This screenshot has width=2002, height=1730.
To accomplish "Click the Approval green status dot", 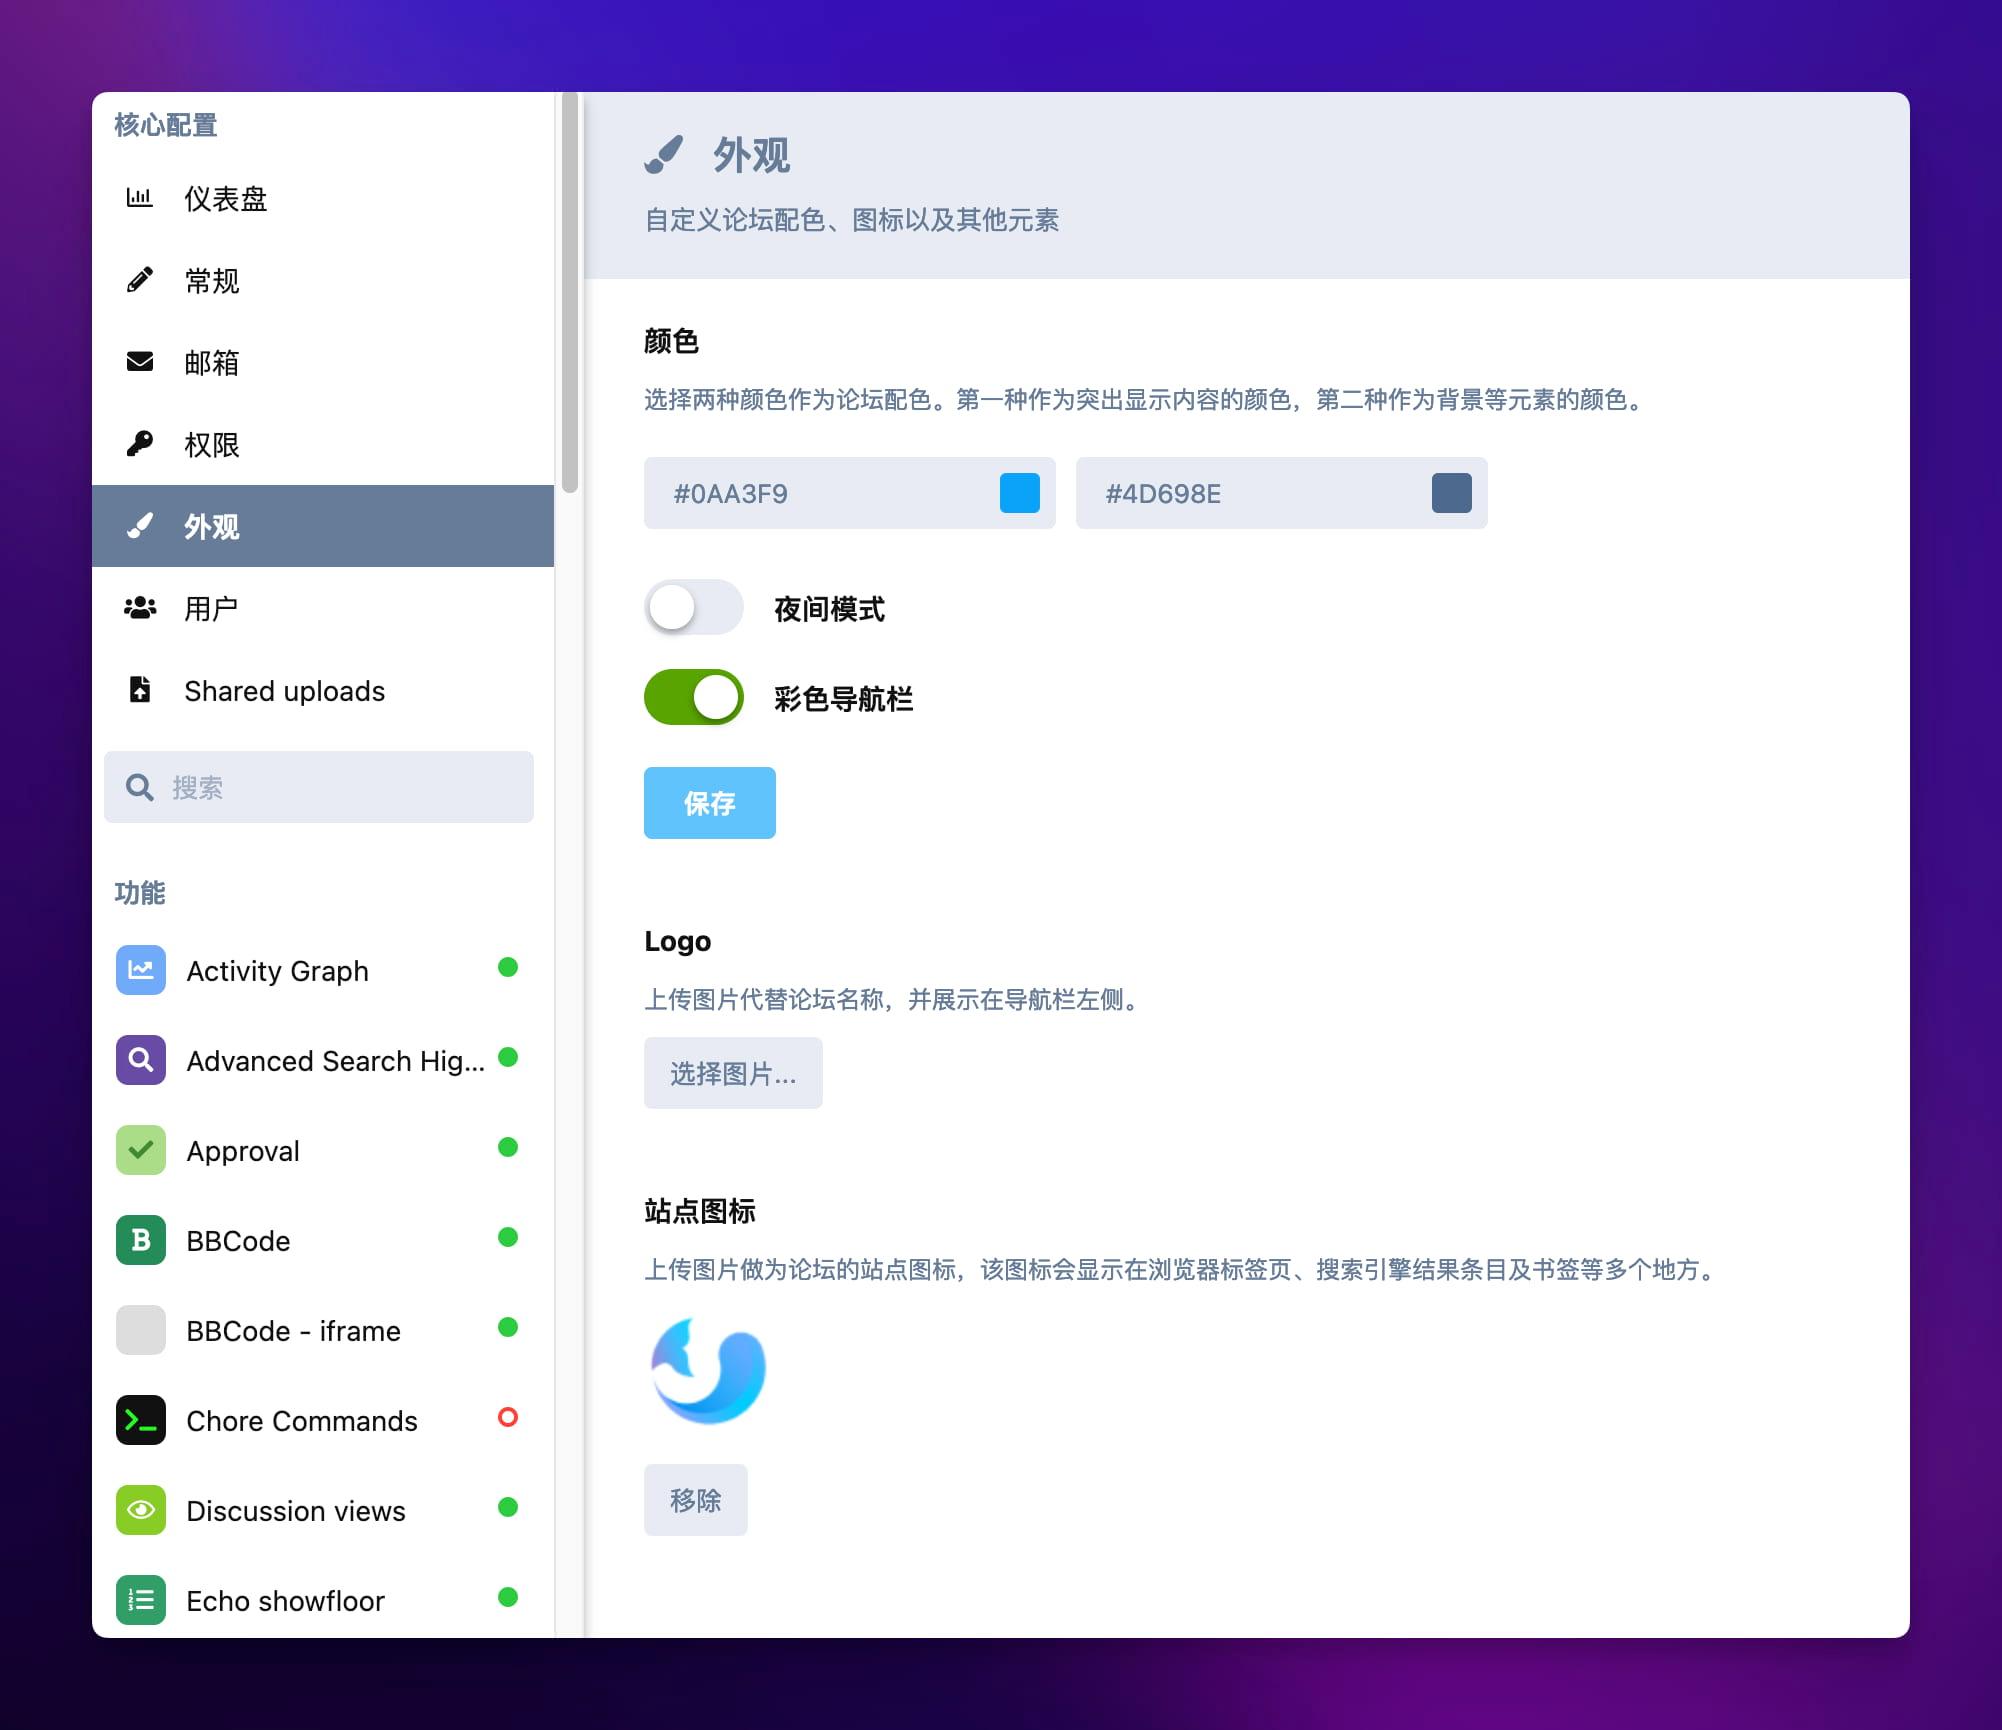I will [508, 1147].
